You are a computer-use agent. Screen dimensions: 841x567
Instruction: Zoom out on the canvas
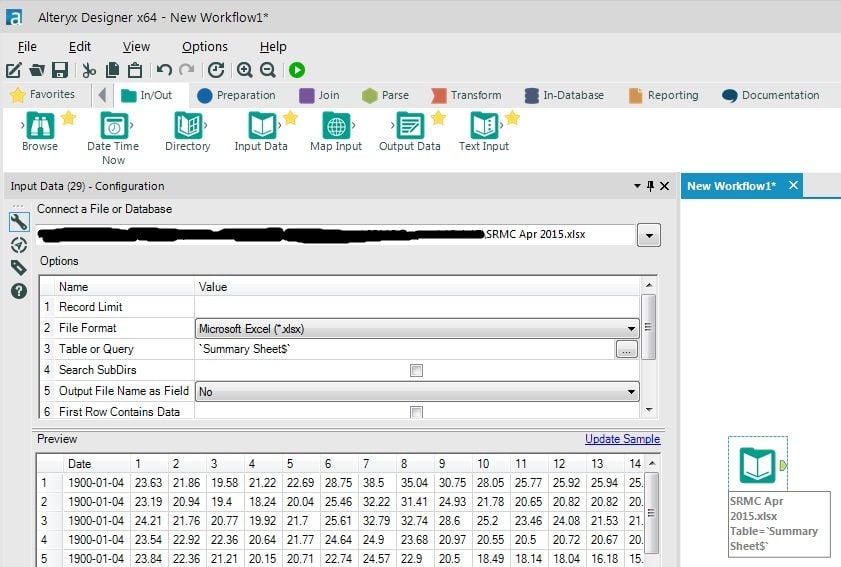coord(268,70)
